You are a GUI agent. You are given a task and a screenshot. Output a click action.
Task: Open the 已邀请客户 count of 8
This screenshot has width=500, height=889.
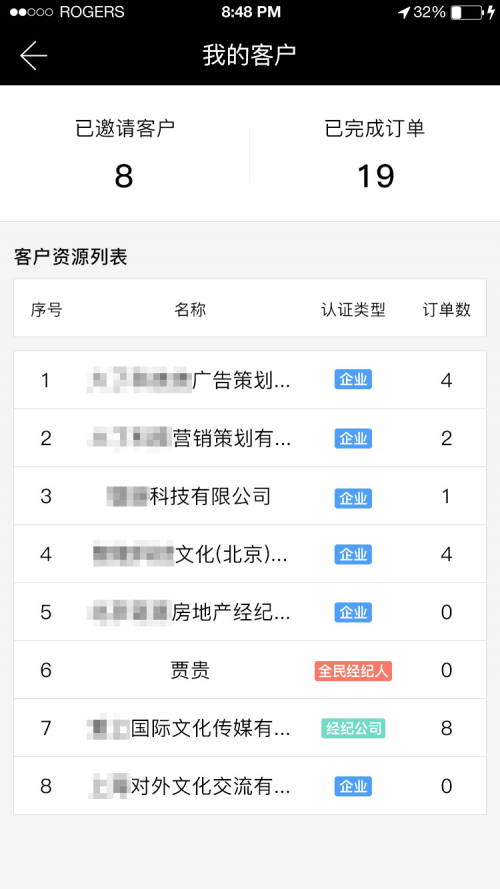click(124, 176)
